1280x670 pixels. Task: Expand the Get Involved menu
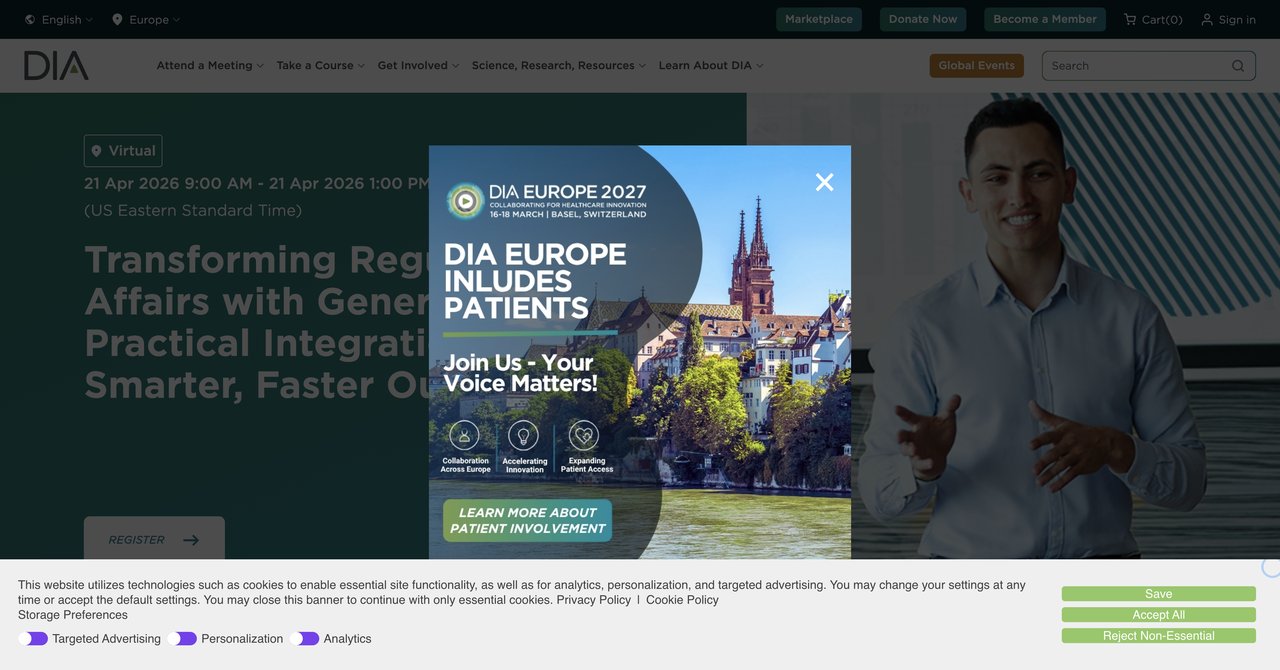tap(418, 66)
